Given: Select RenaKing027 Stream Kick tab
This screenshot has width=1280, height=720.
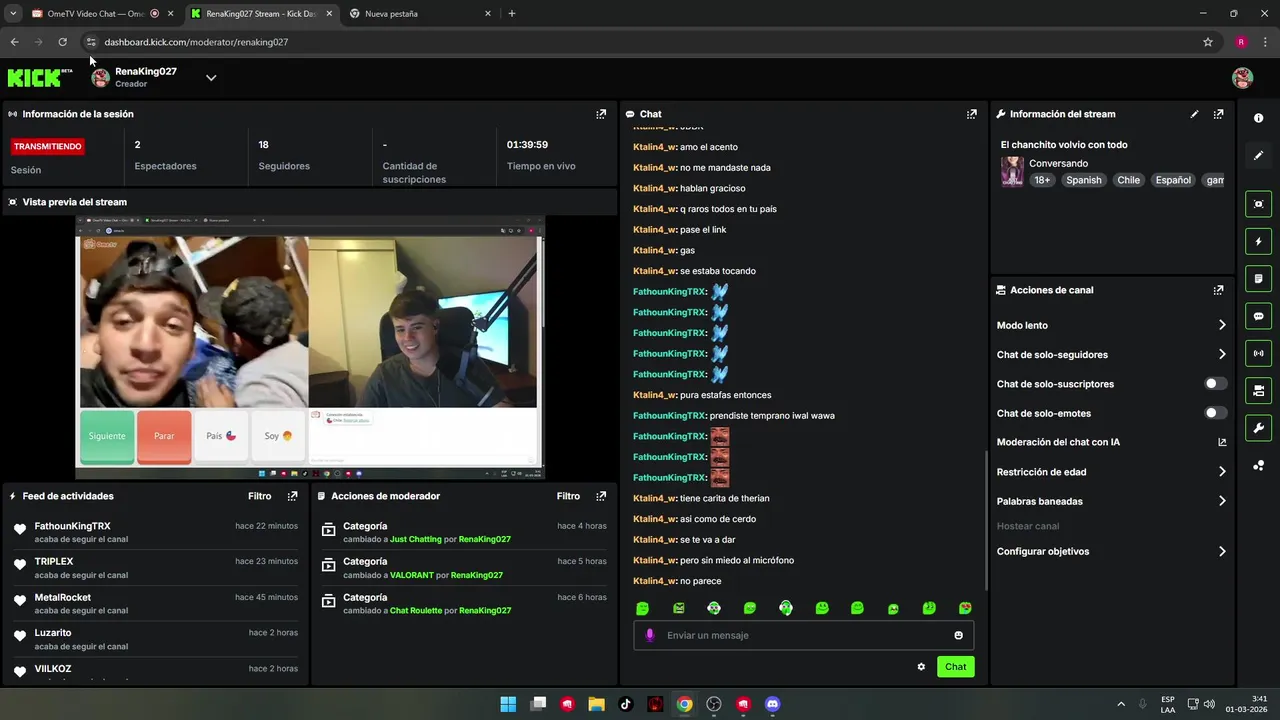Looking at the screenshot, I should coord(260,14).
